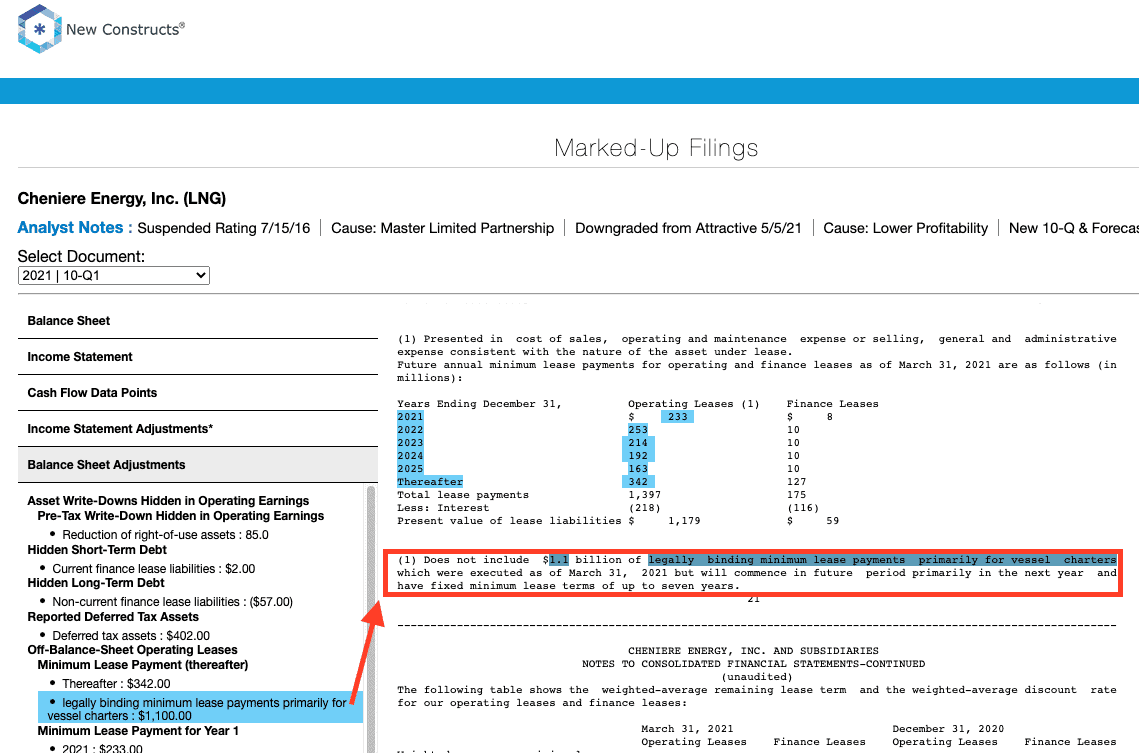Click the highlighted year 2023 cell
Image resolution: width=1139 pixels, height=753 pixels.
click(410, 443)
